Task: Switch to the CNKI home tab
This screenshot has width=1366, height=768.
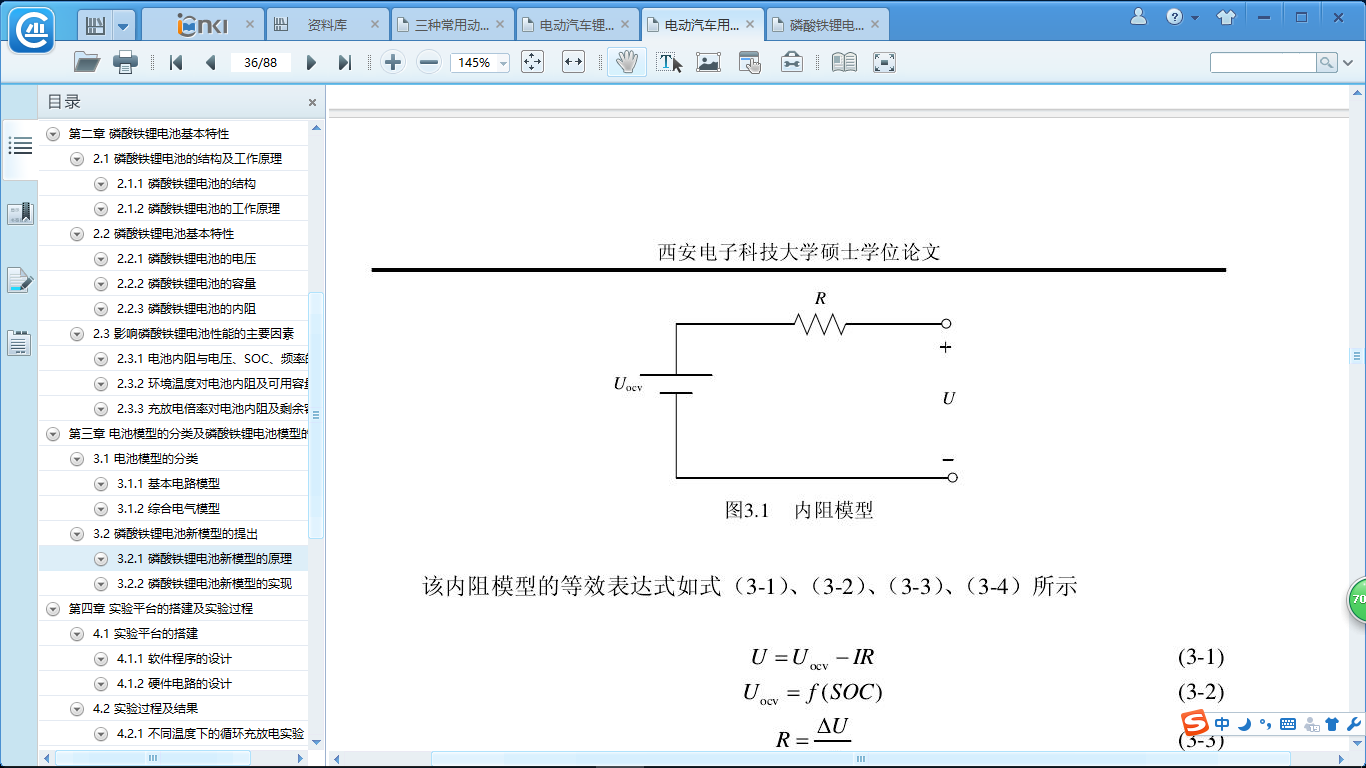Action: [x=202, y=24]
